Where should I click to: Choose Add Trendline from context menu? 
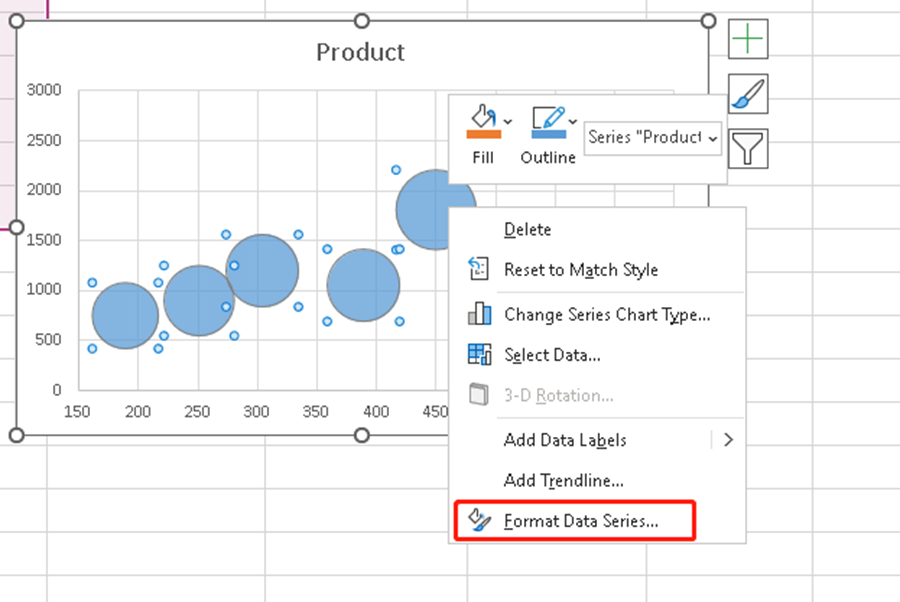597,480
